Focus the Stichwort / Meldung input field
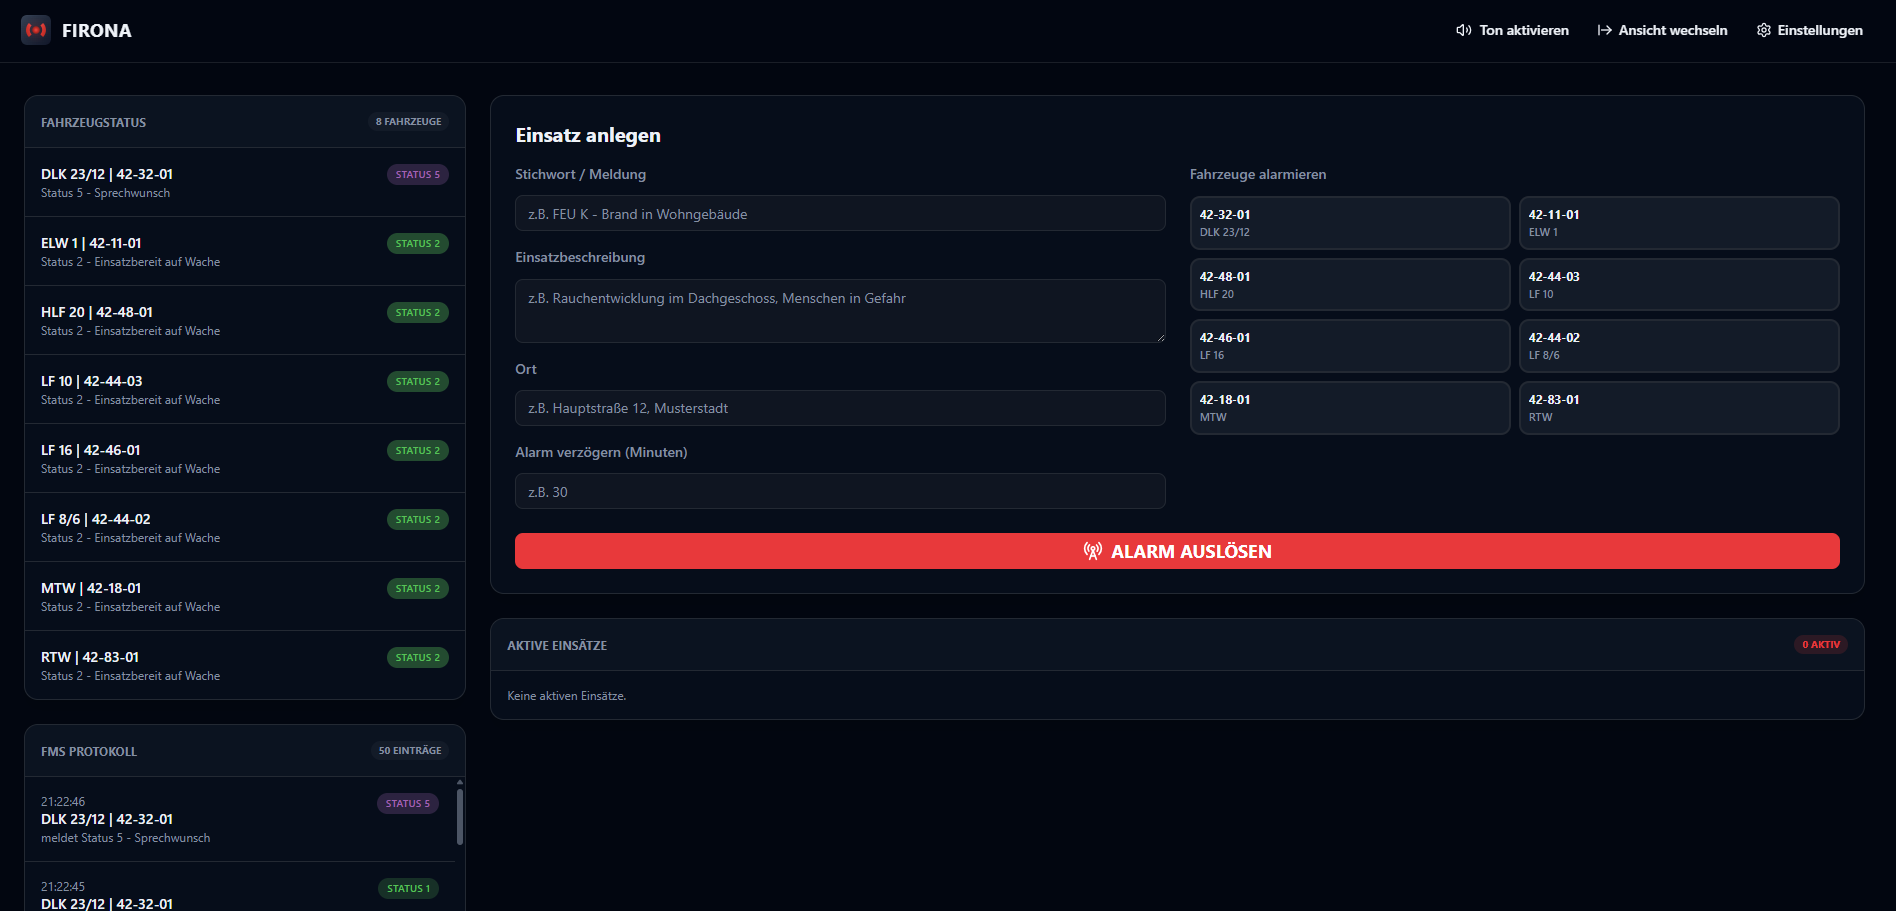 tap(840, 213)
